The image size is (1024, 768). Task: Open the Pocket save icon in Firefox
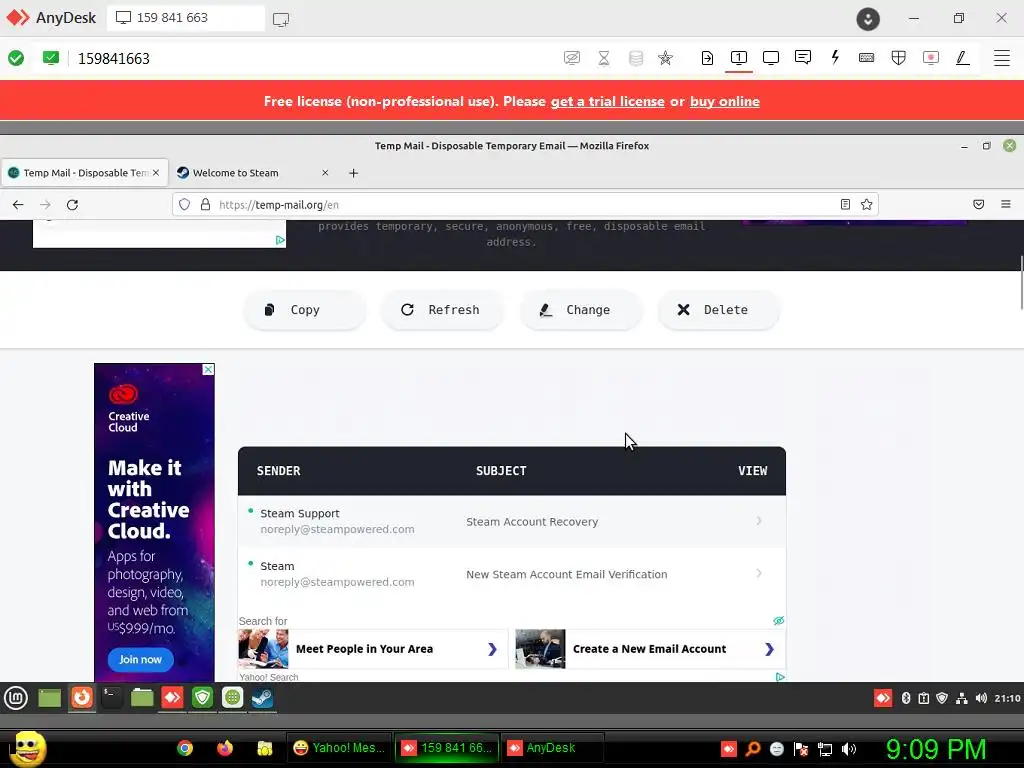pyautogui.click(x=978, y=204)
